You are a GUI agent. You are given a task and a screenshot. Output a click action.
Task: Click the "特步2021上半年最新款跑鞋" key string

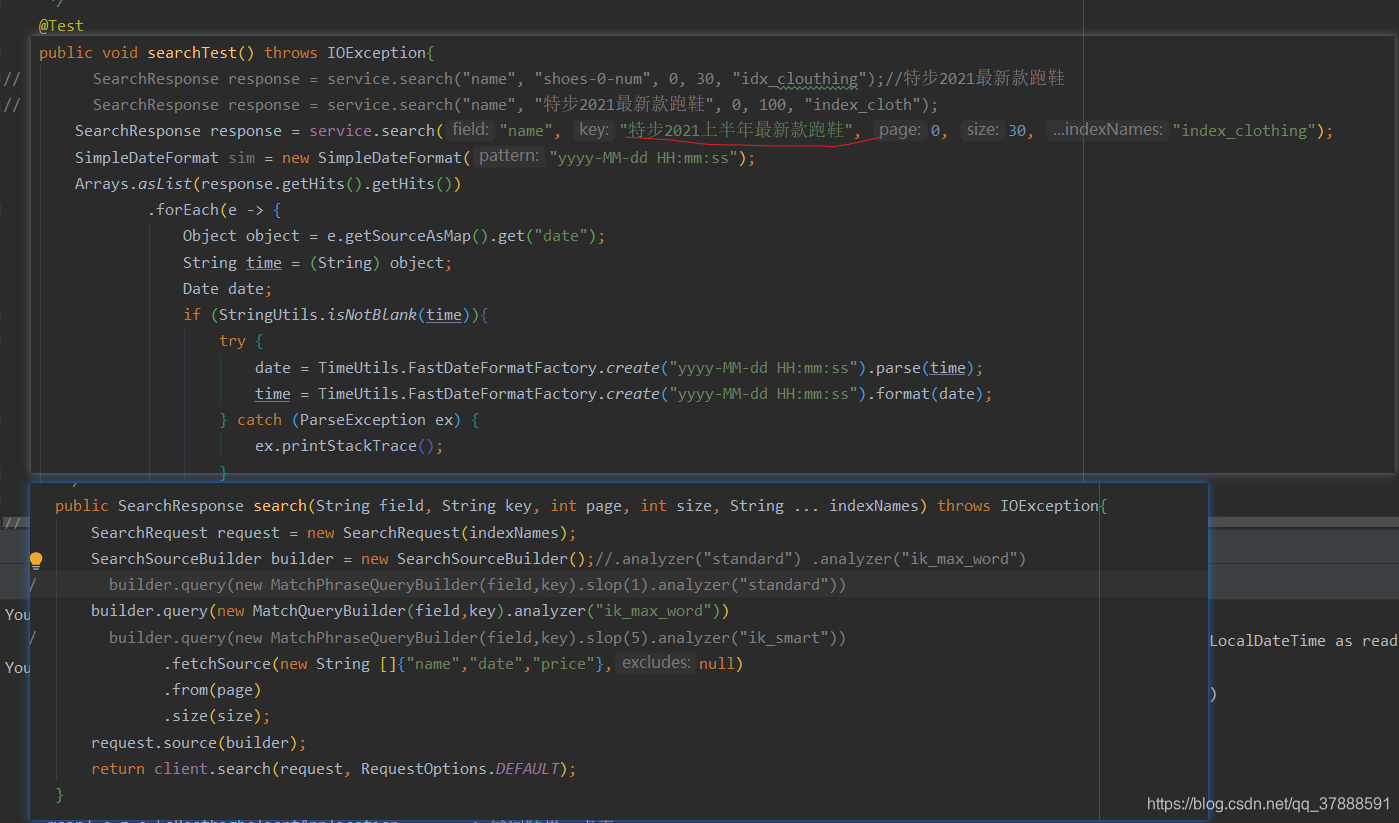740,131
